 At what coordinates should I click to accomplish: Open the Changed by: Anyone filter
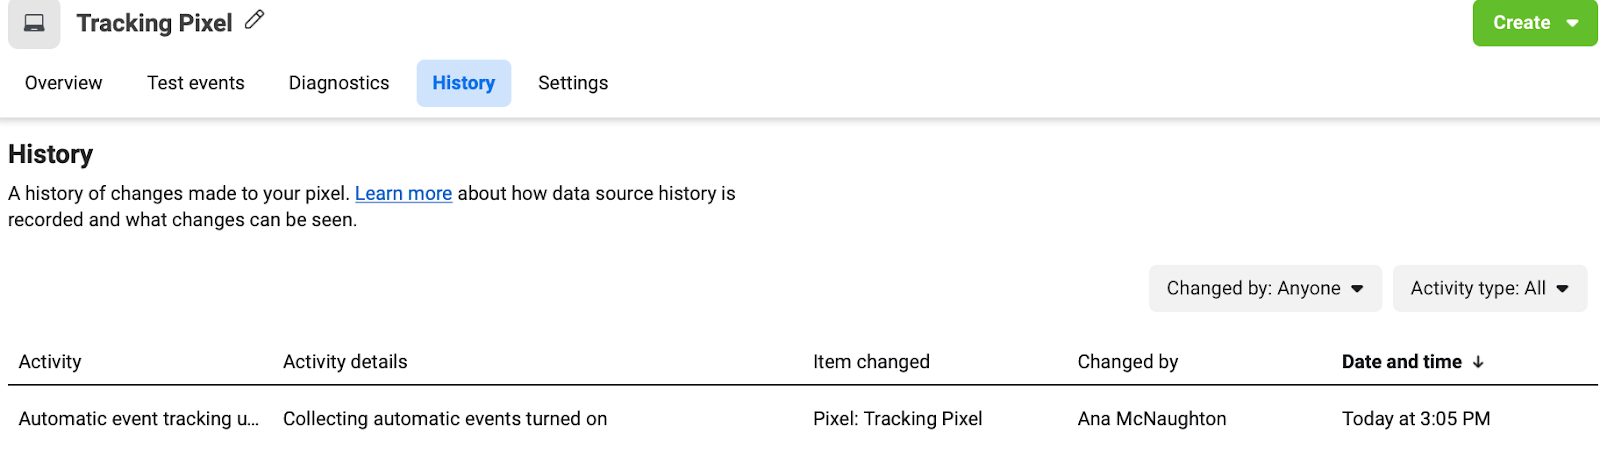point(1264,288)
